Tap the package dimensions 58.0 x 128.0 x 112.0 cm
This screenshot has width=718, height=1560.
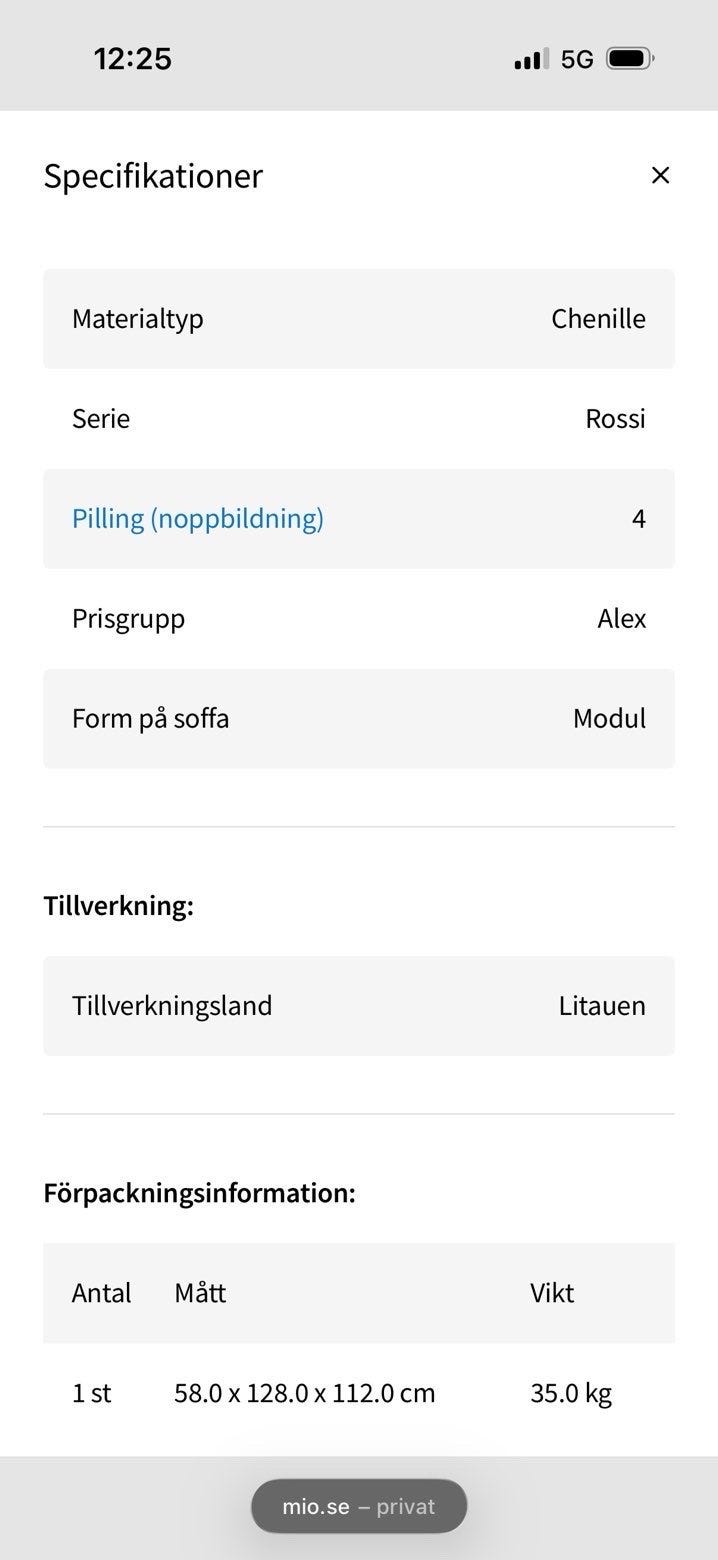point(305,1393)
